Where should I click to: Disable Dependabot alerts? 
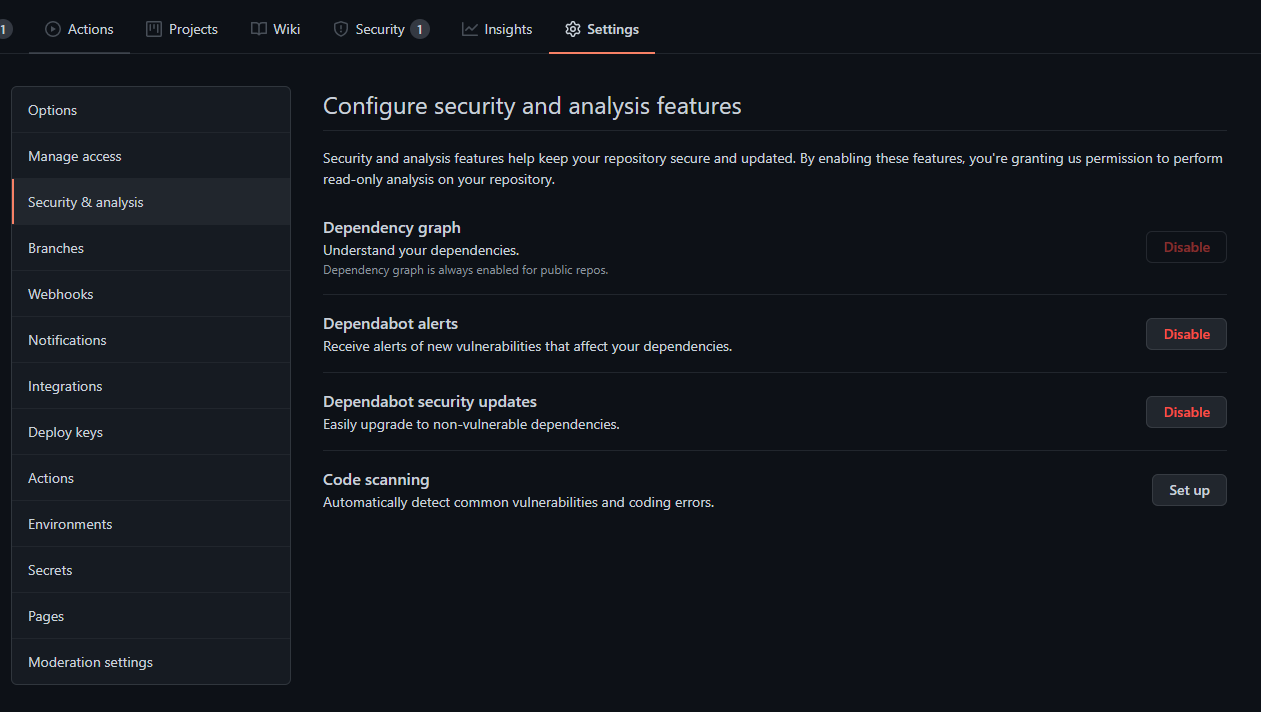pyautogui.click(x=1186, y=333)
